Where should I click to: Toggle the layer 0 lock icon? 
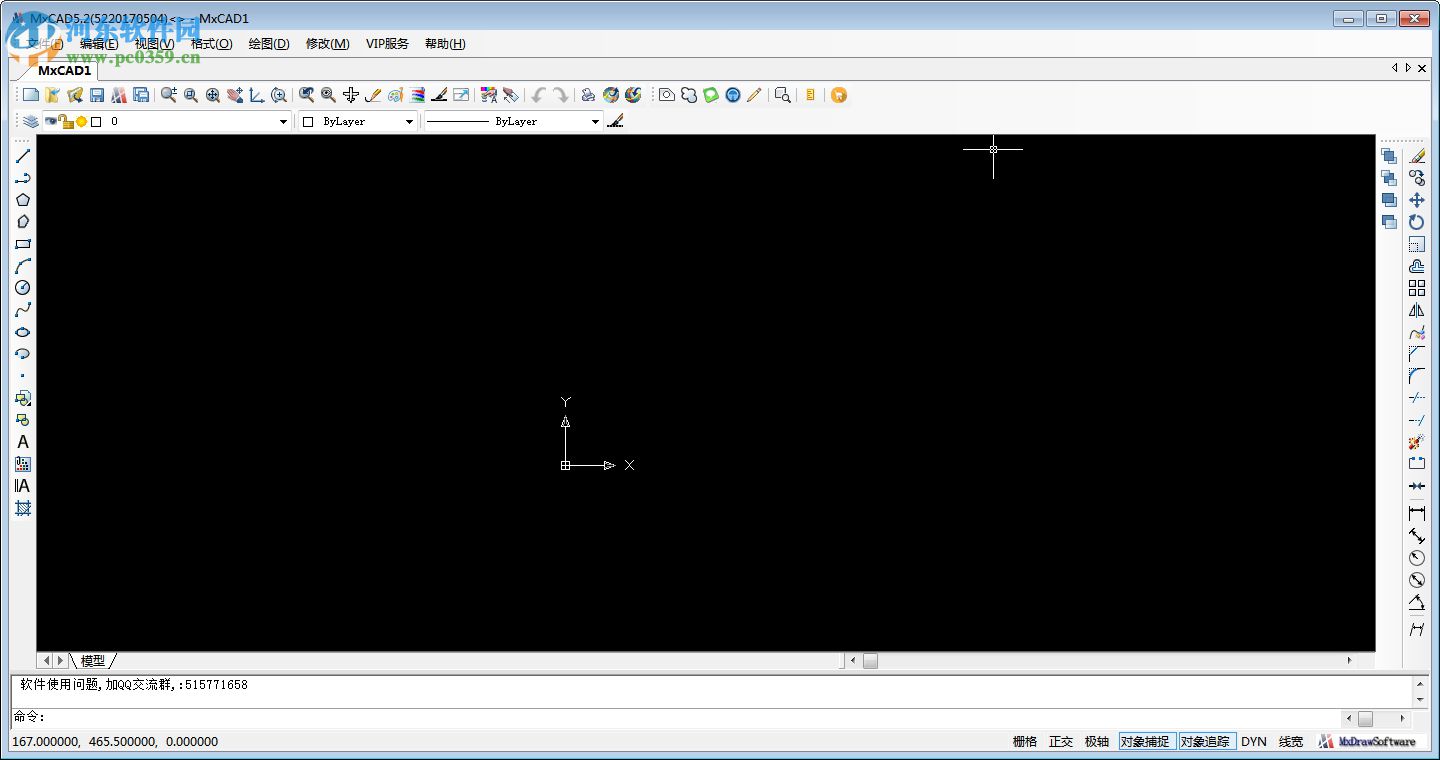tap(65, 121)
